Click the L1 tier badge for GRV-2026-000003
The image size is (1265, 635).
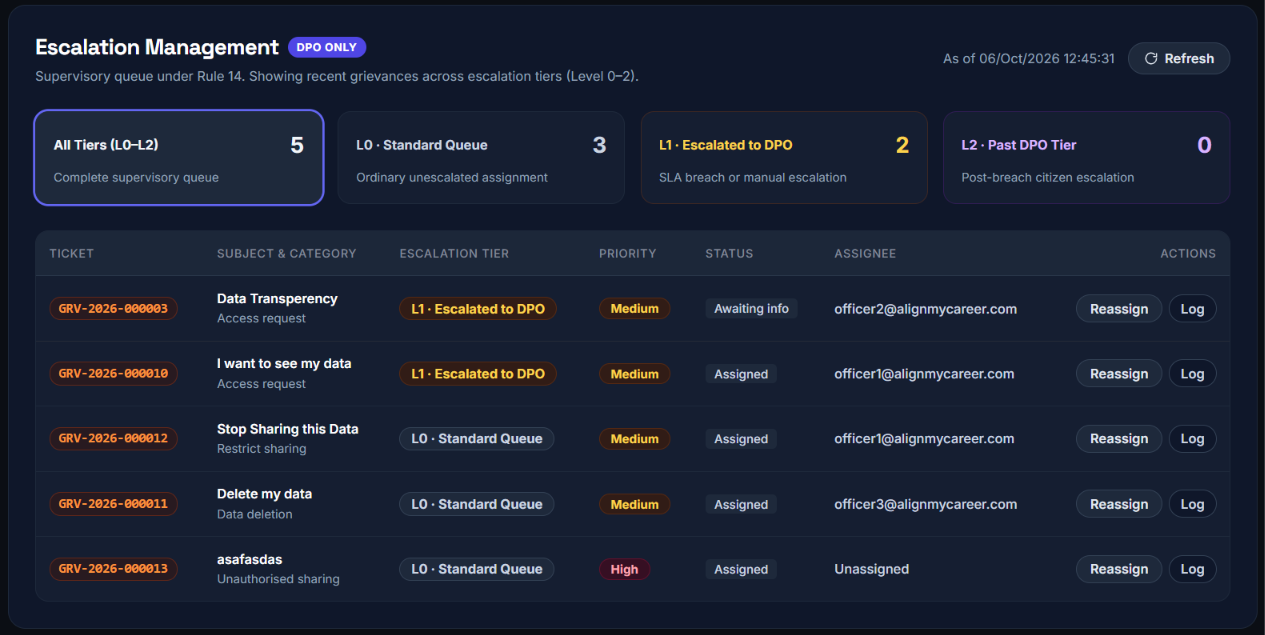click(x=478, y=309)
